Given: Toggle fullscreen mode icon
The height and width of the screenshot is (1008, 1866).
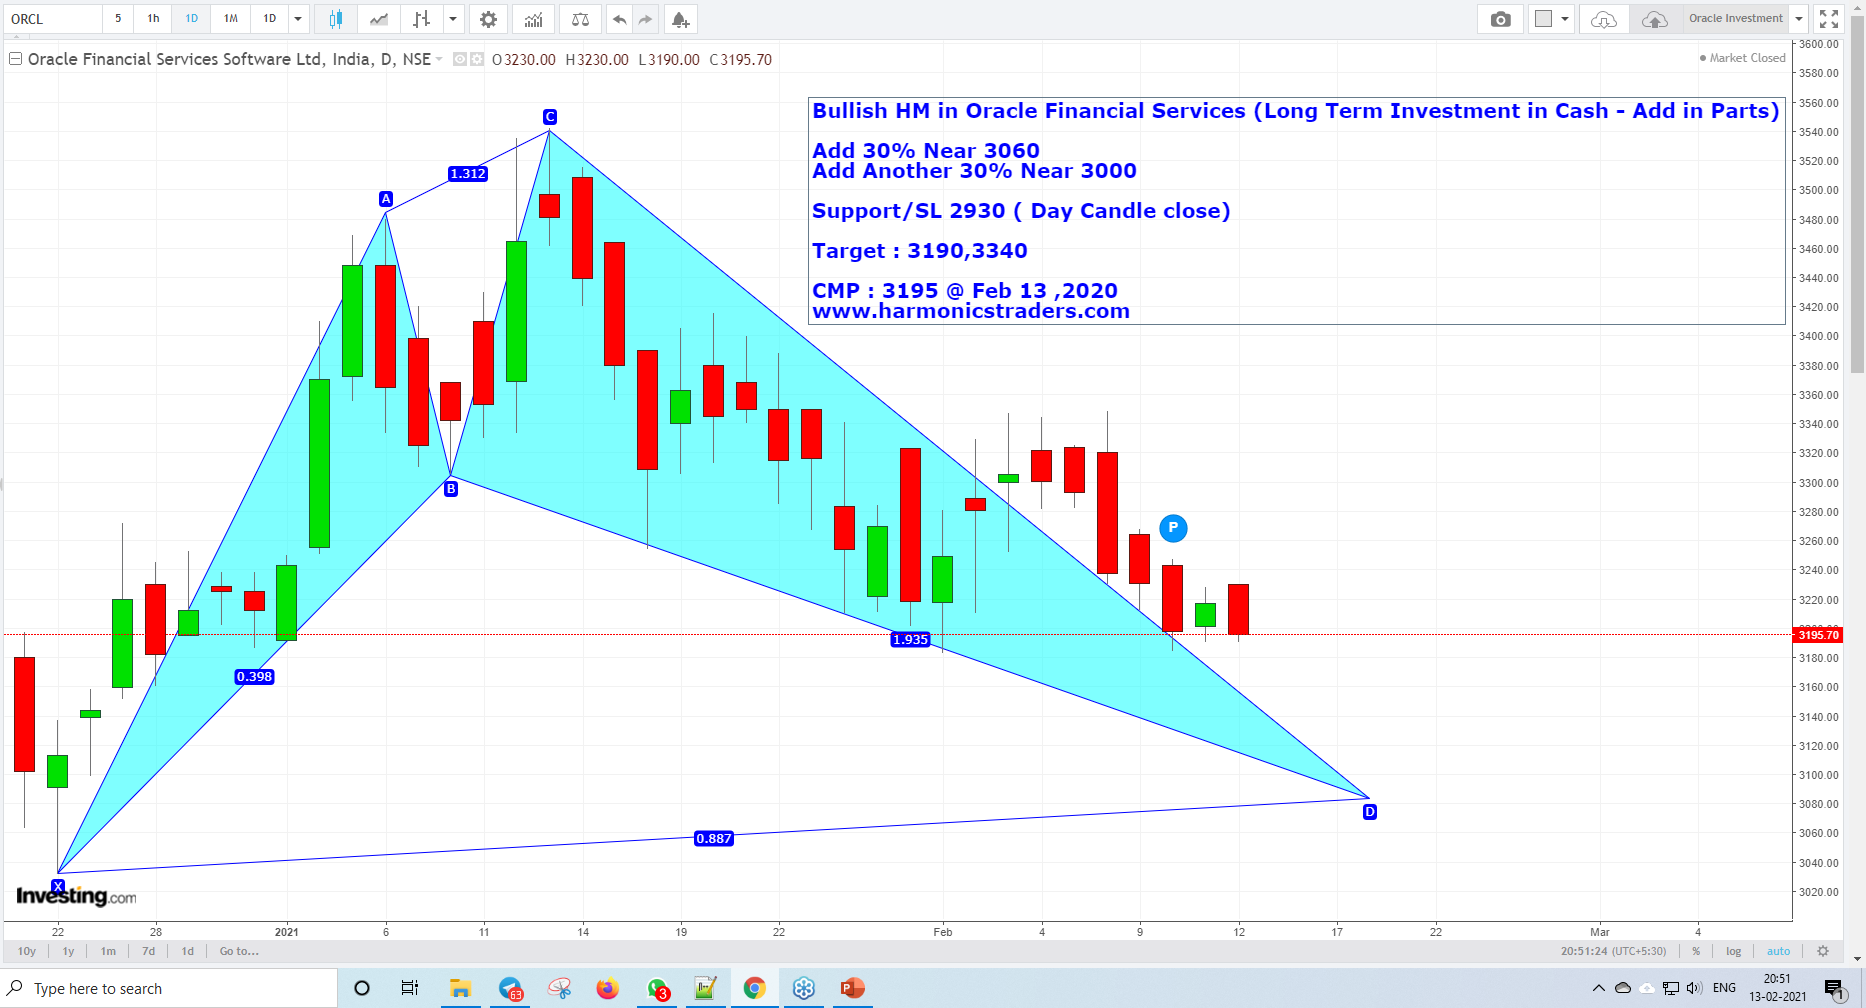Looking at the screenshot, I should 1829,19.
